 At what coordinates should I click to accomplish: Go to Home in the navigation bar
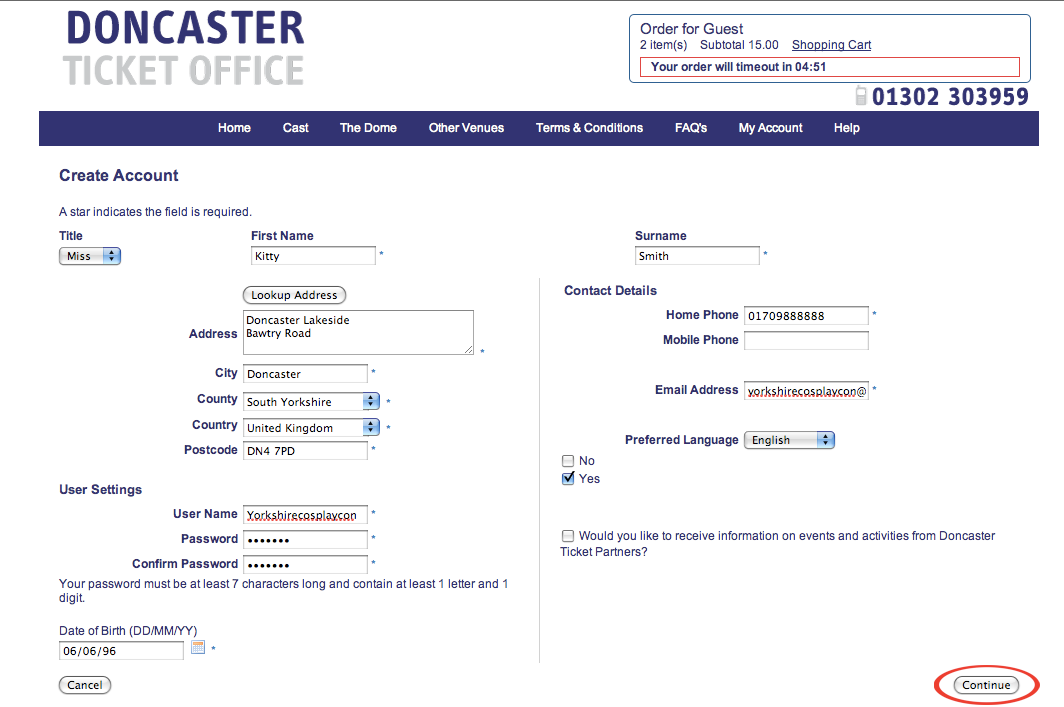click(234, 128)
